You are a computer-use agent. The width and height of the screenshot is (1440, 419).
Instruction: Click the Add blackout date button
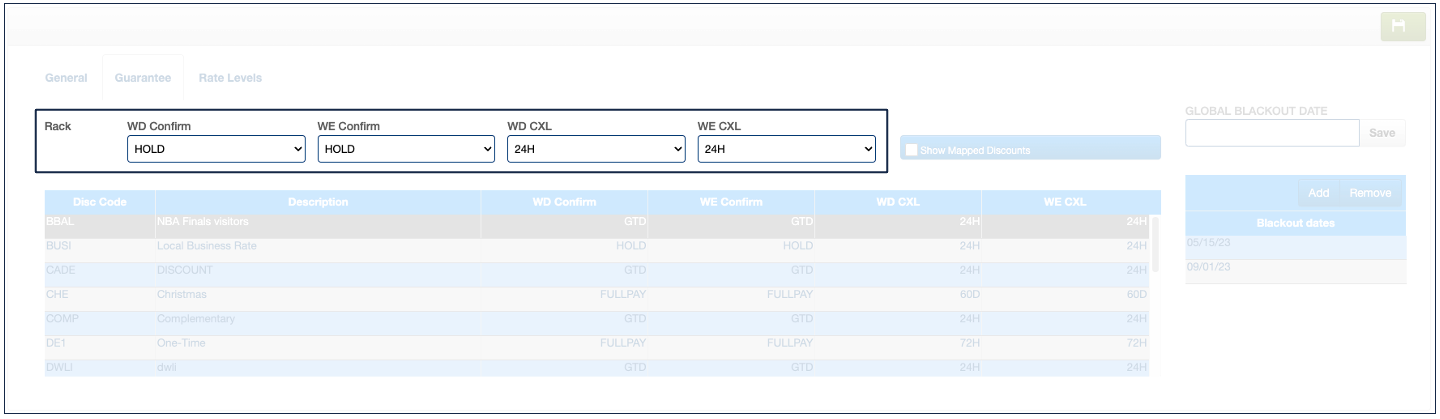1318,193
